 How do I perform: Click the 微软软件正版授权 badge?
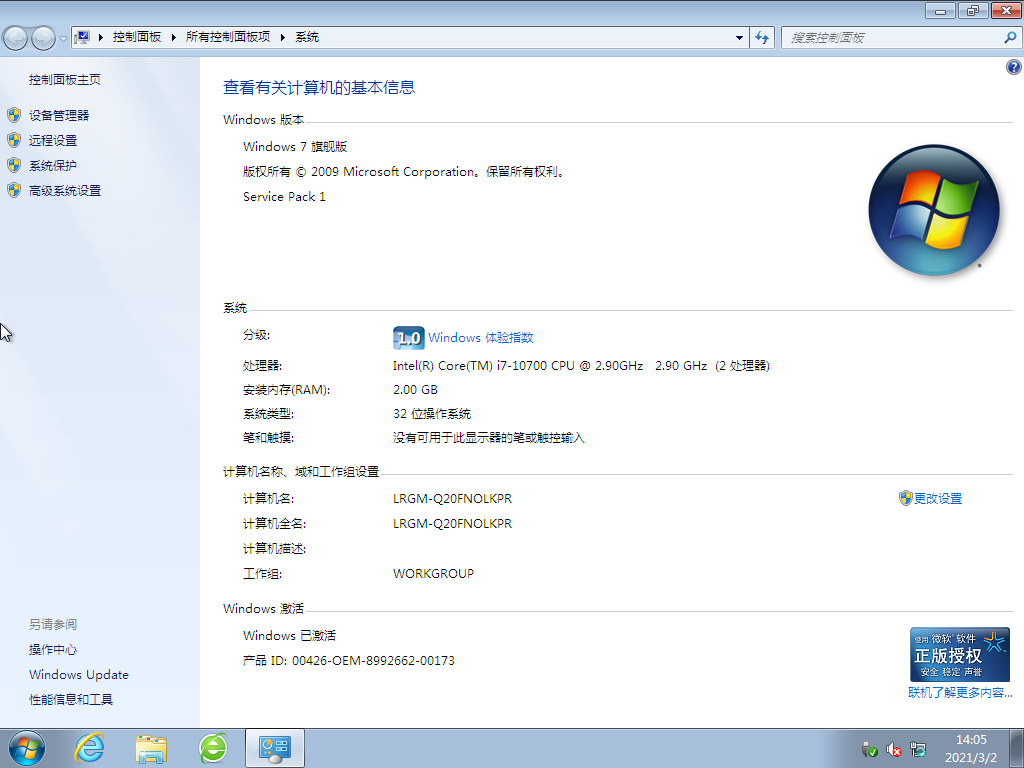pos(958,653)
